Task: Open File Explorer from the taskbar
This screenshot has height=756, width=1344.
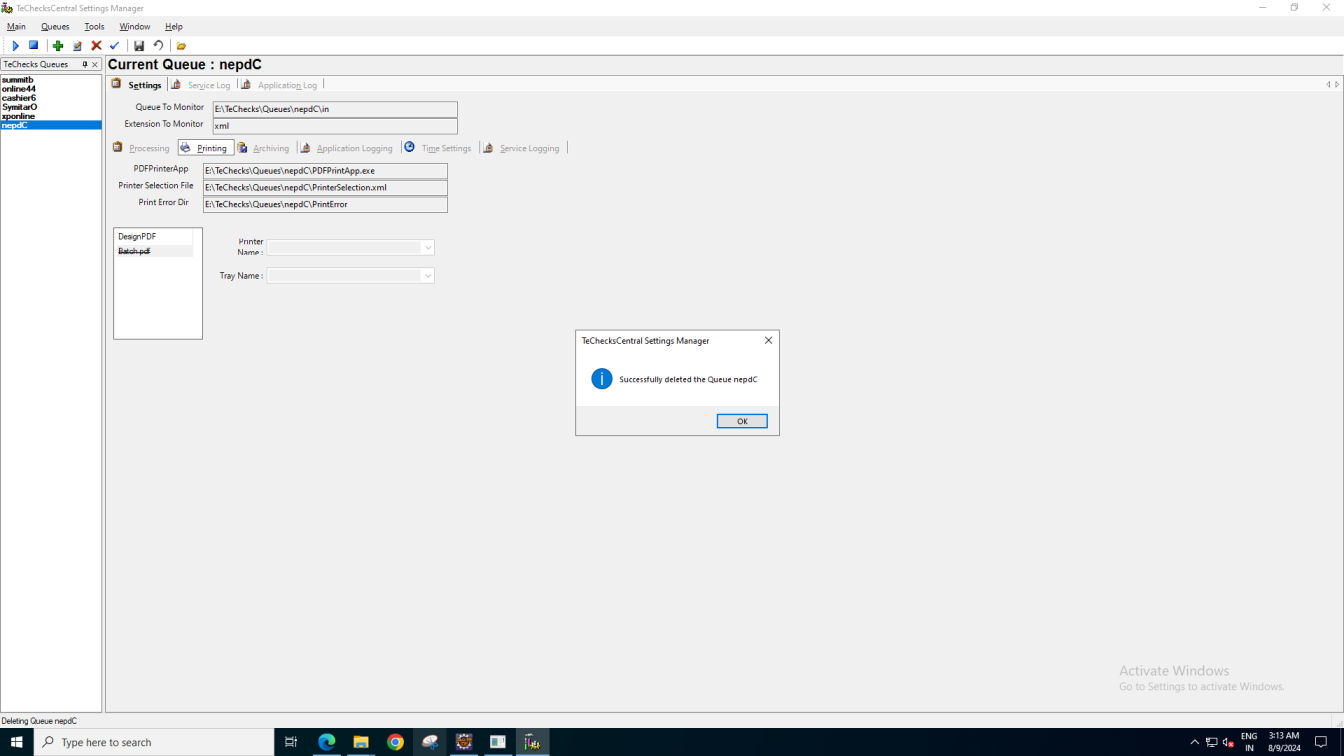Action: 361,742
